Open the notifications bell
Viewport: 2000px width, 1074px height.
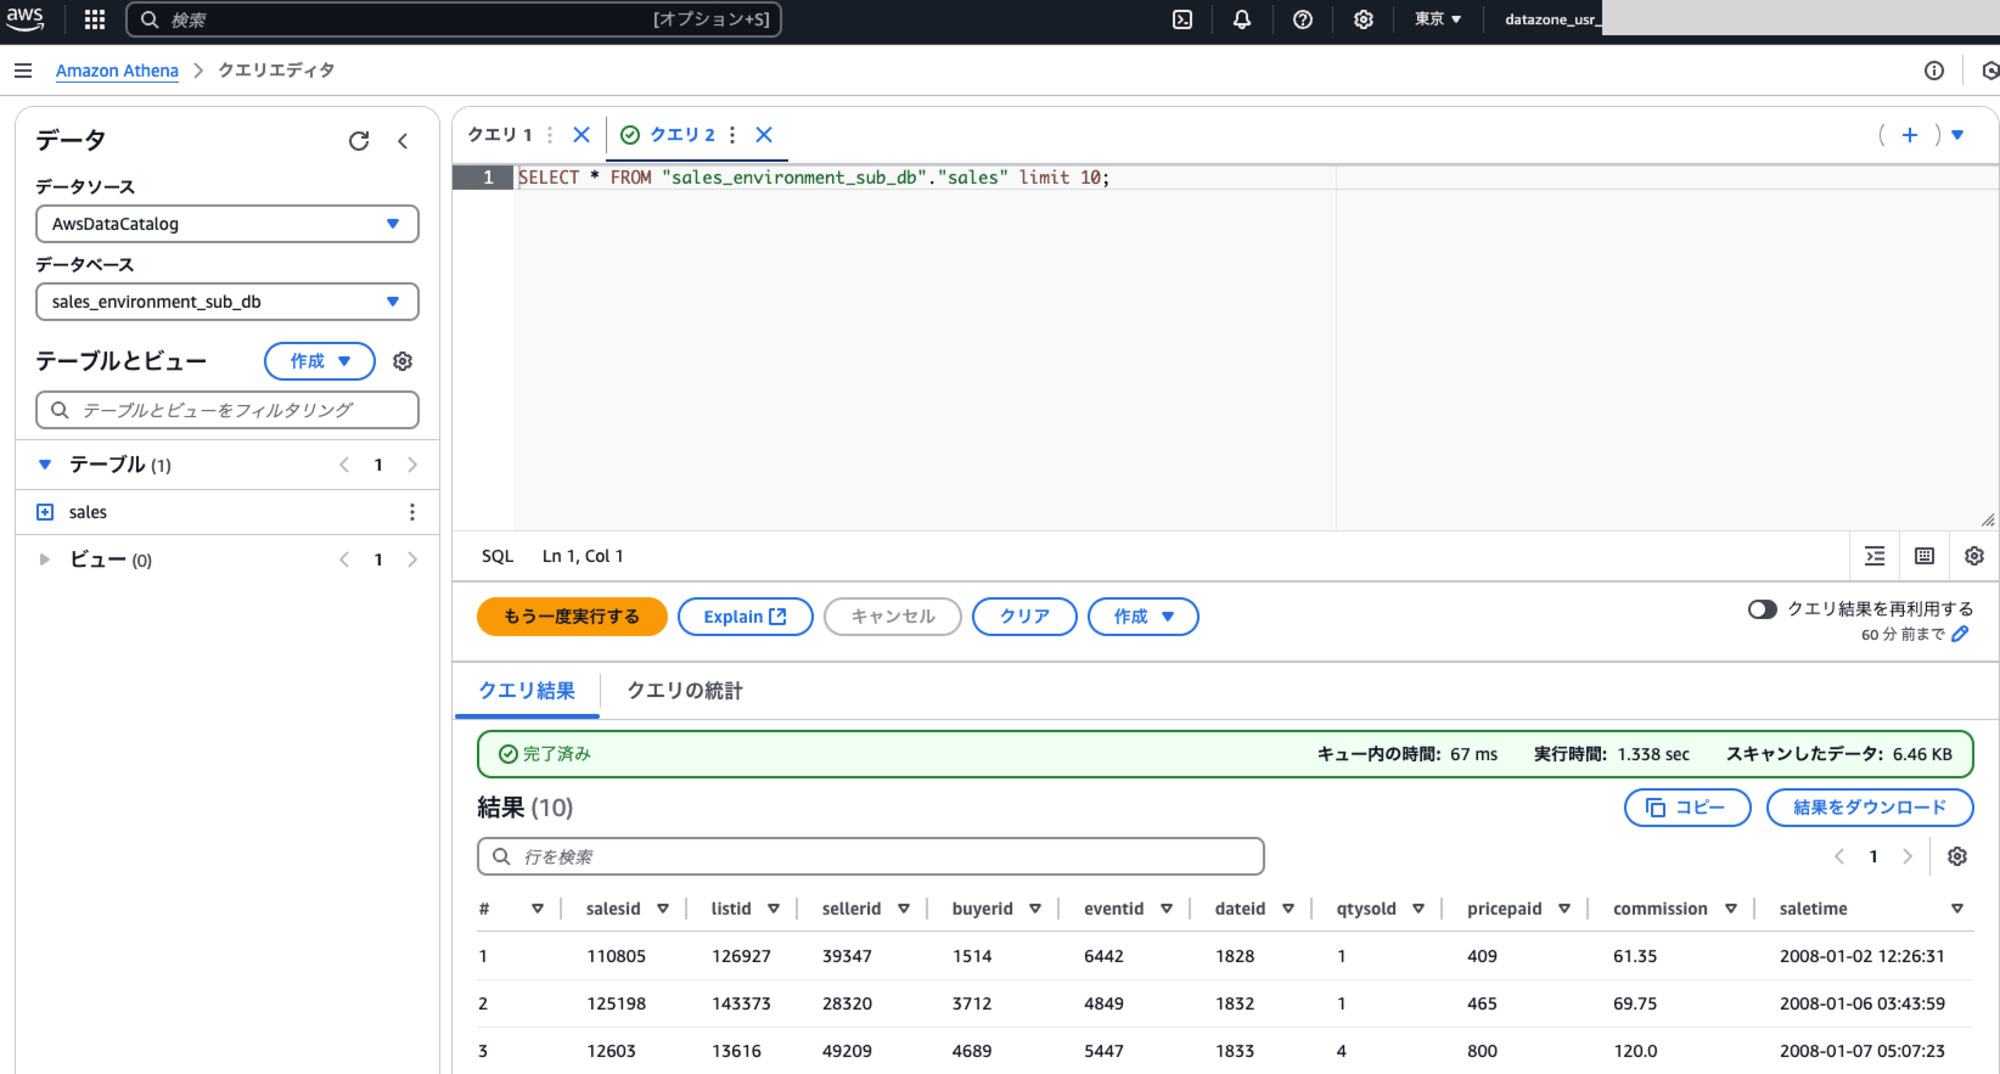[x=1242, y=19]
